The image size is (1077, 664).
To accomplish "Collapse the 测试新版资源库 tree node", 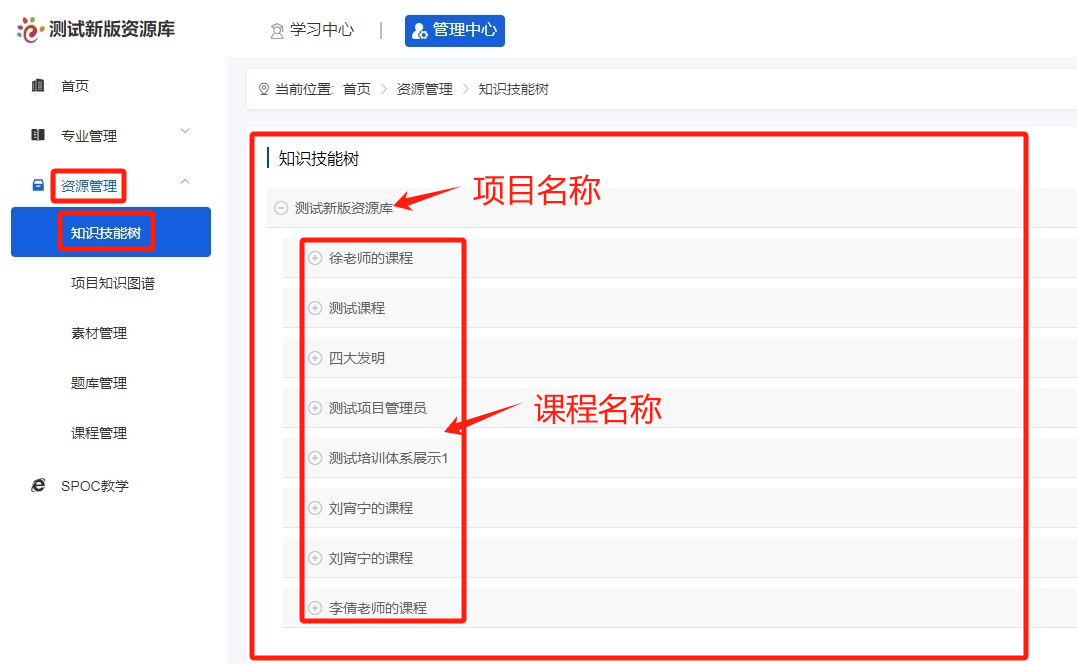I will (x=281, y=208).
